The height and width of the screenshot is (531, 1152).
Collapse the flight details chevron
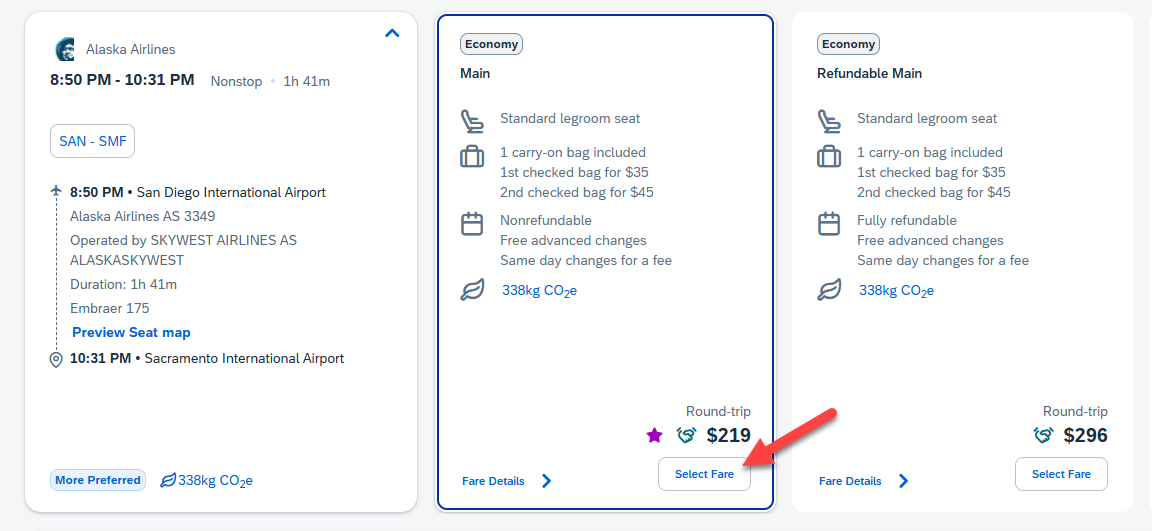coord(392,34)
